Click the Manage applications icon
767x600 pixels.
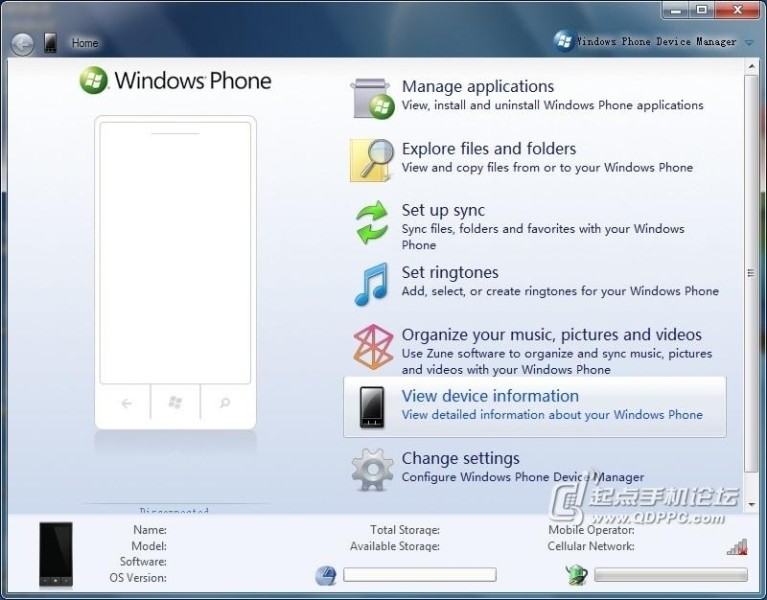click(x=371, y=98)
